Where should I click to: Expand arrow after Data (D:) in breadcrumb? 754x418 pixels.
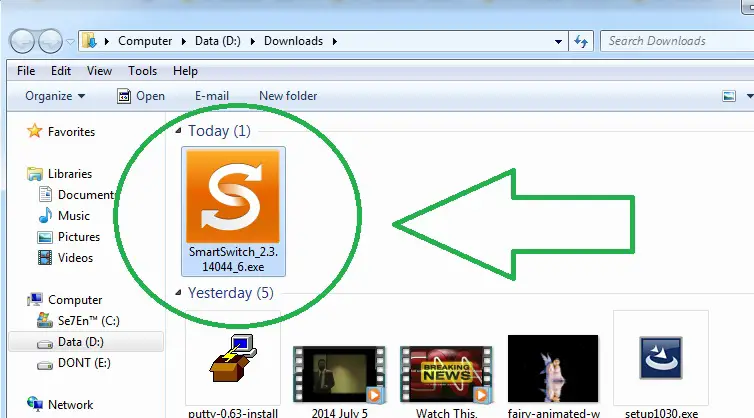tap(252, 41)
